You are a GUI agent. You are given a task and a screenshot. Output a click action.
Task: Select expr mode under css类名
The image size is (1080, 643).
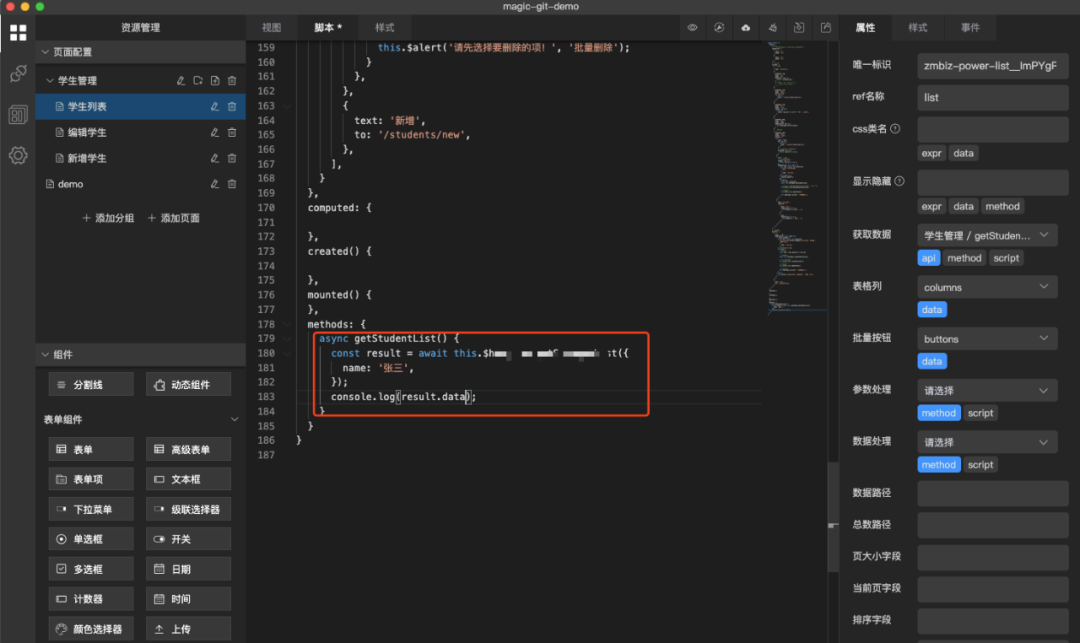point(931,154)
